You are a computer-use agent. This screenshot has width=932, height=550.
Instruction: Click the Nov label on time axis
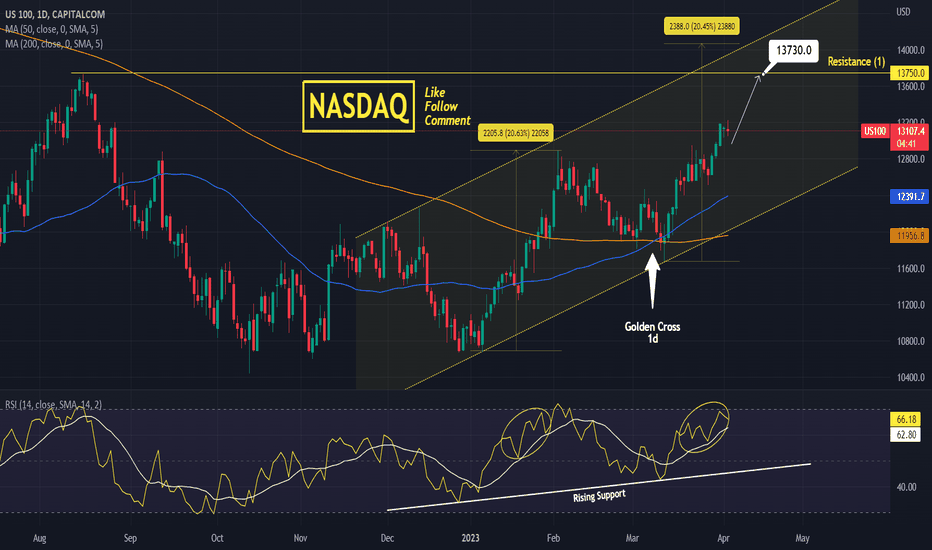(300, 538)
